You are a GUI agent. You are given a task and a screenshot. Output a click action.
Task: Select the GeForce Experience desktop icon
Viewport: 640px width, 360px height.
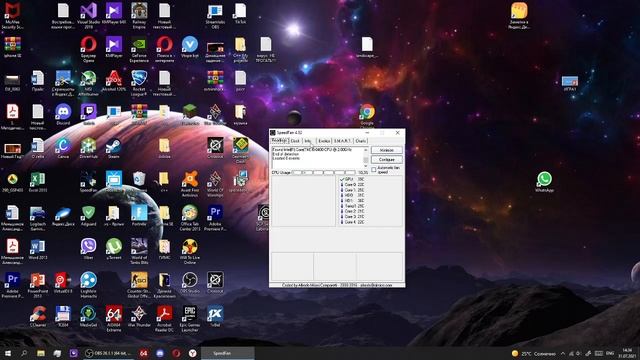(x=139, y=49)
